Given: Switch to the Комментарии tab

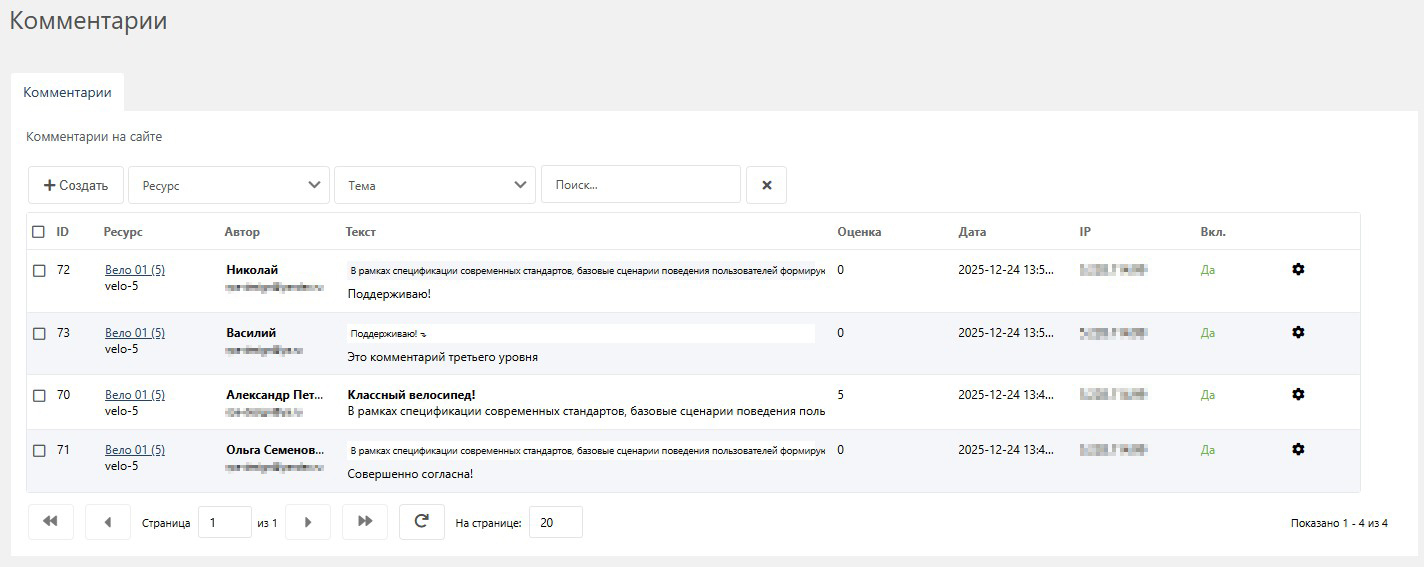Looking at the screenshot, I should click(67, 92).
